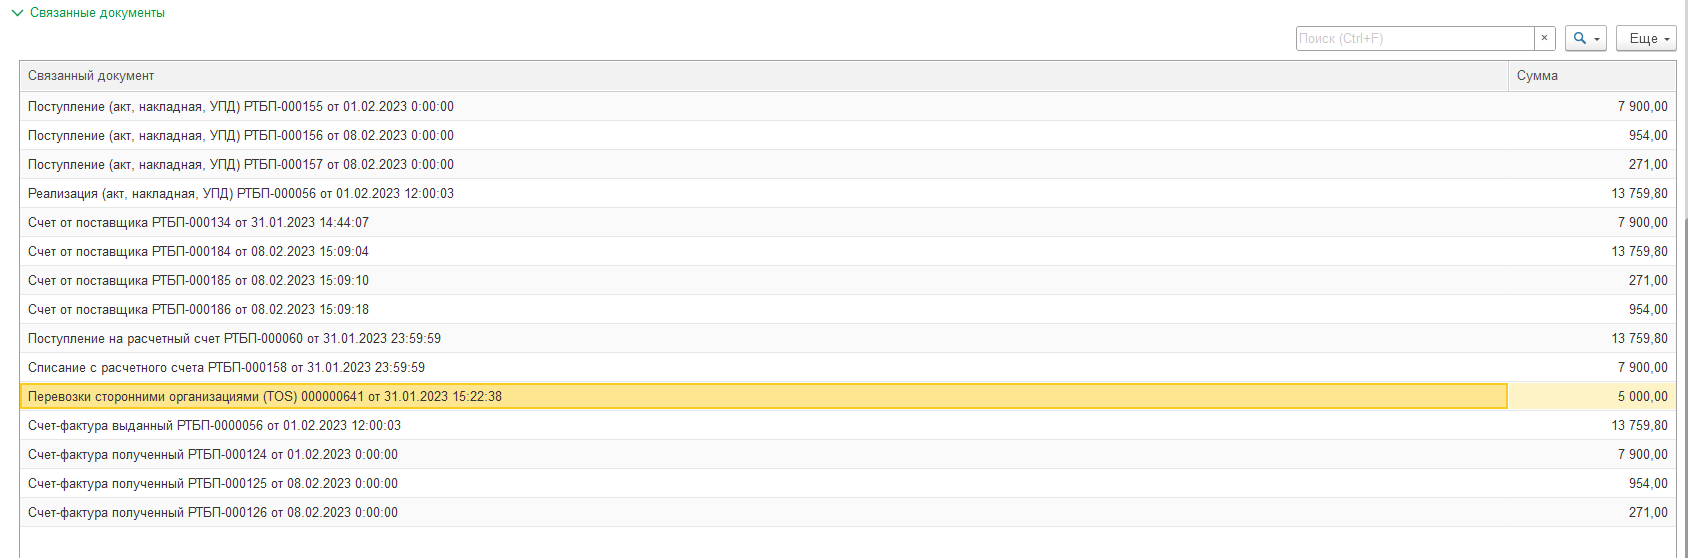Select Счет-фактура выданный РТБП-0000056 row
The width and height of the screenshot is (1688, 558).
(x=847, y=425)
